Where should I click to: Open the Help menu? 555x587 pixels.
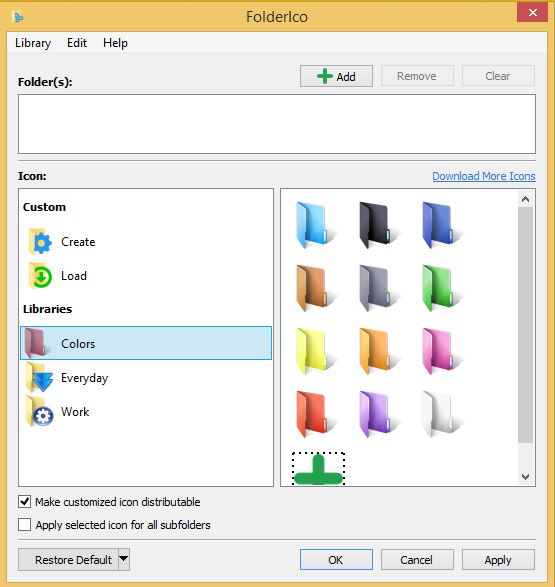(115, 43)
